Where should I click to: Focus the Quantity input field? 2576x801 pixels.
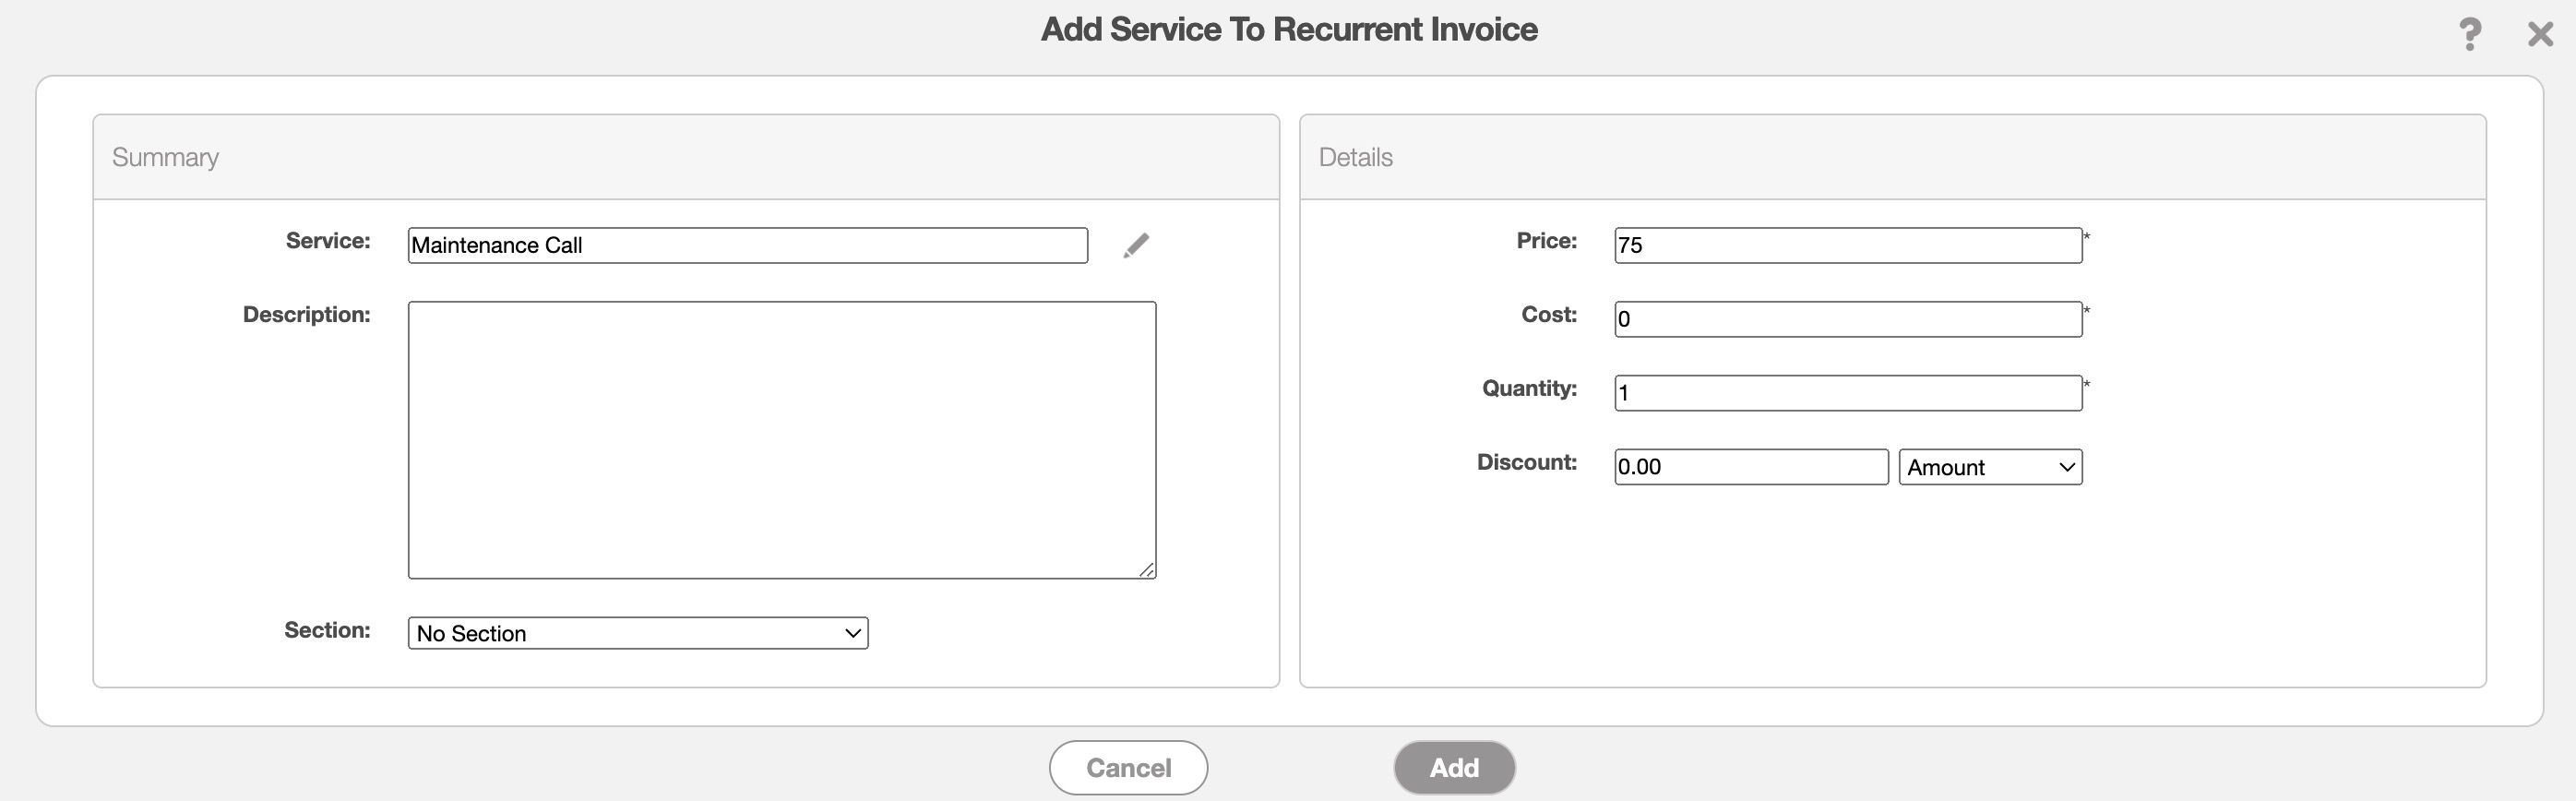1847,393
